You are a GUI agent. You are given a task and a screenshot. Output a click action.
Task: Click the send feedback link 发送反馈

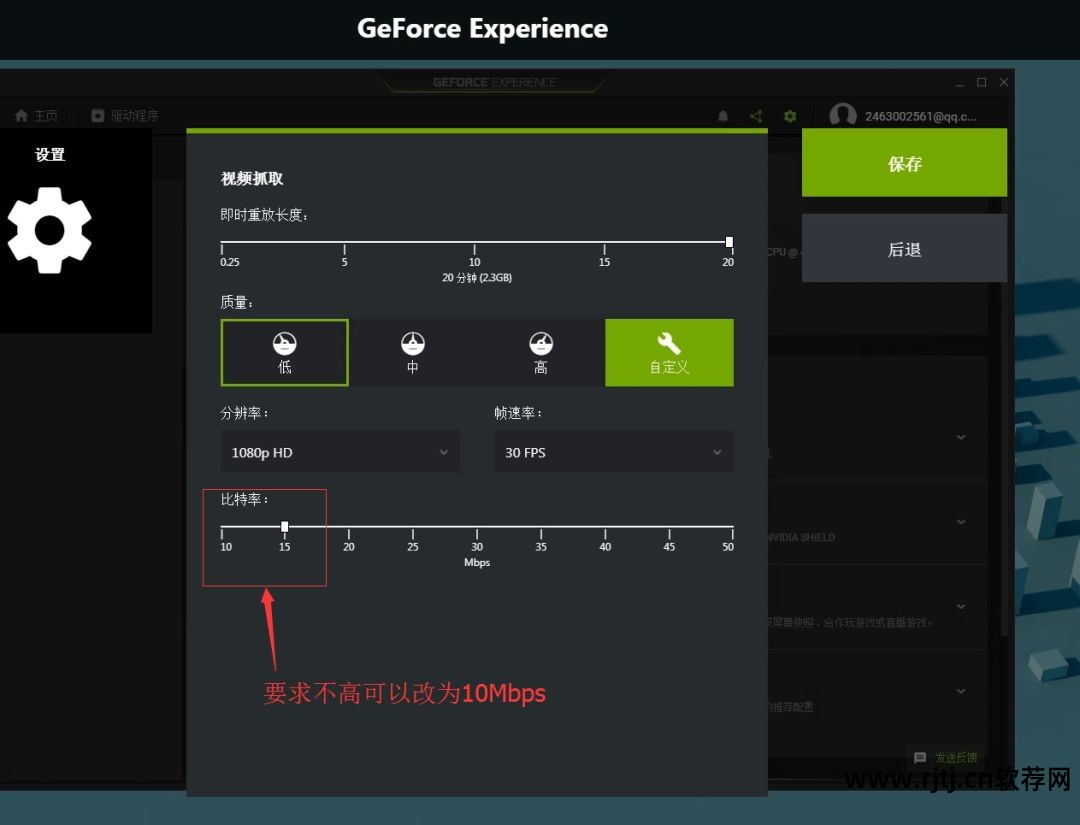pos(946,758)
